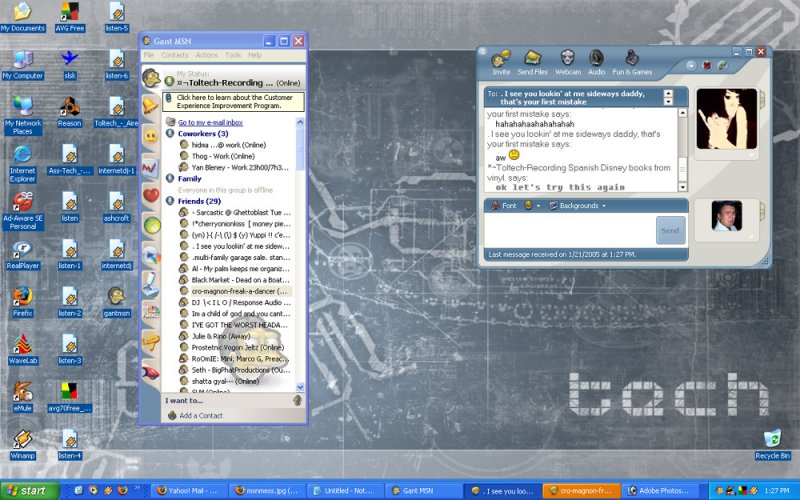
Task: Click the Go to my e-mail inbox link
Action: click(210, 122)
